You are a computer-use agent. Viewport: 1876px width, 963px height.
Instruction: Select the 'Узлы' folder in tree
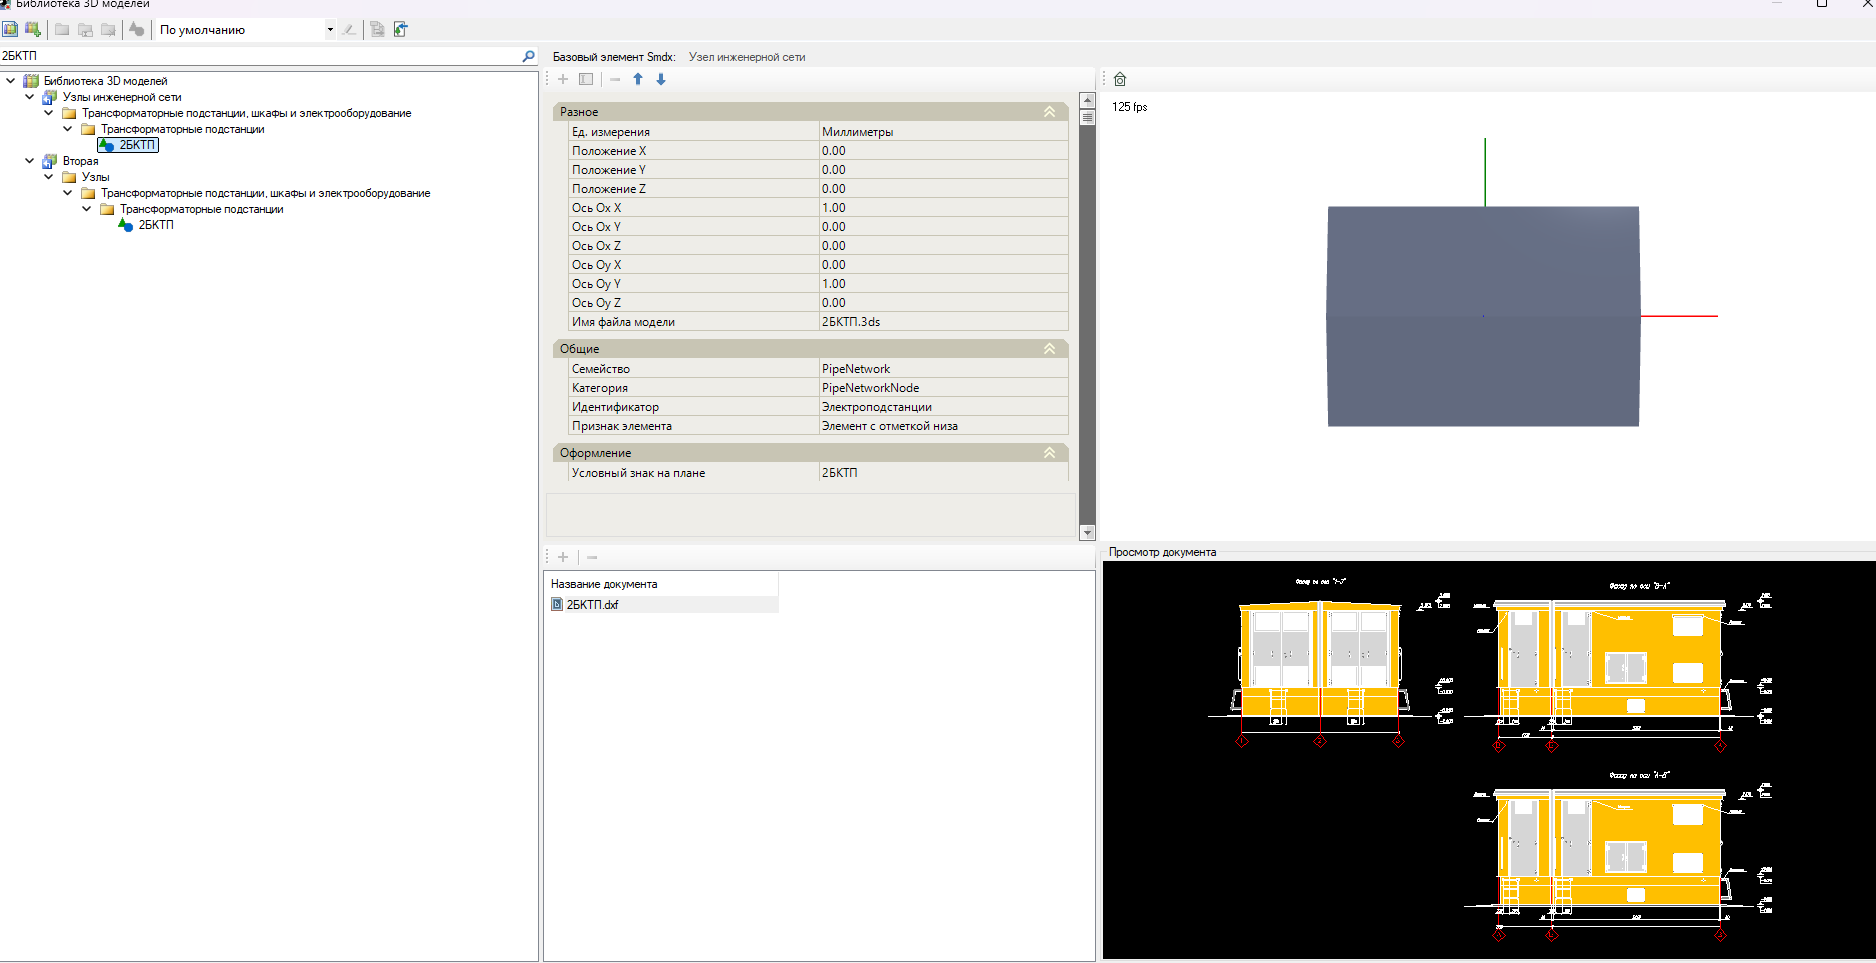click(x=95, y=177)
